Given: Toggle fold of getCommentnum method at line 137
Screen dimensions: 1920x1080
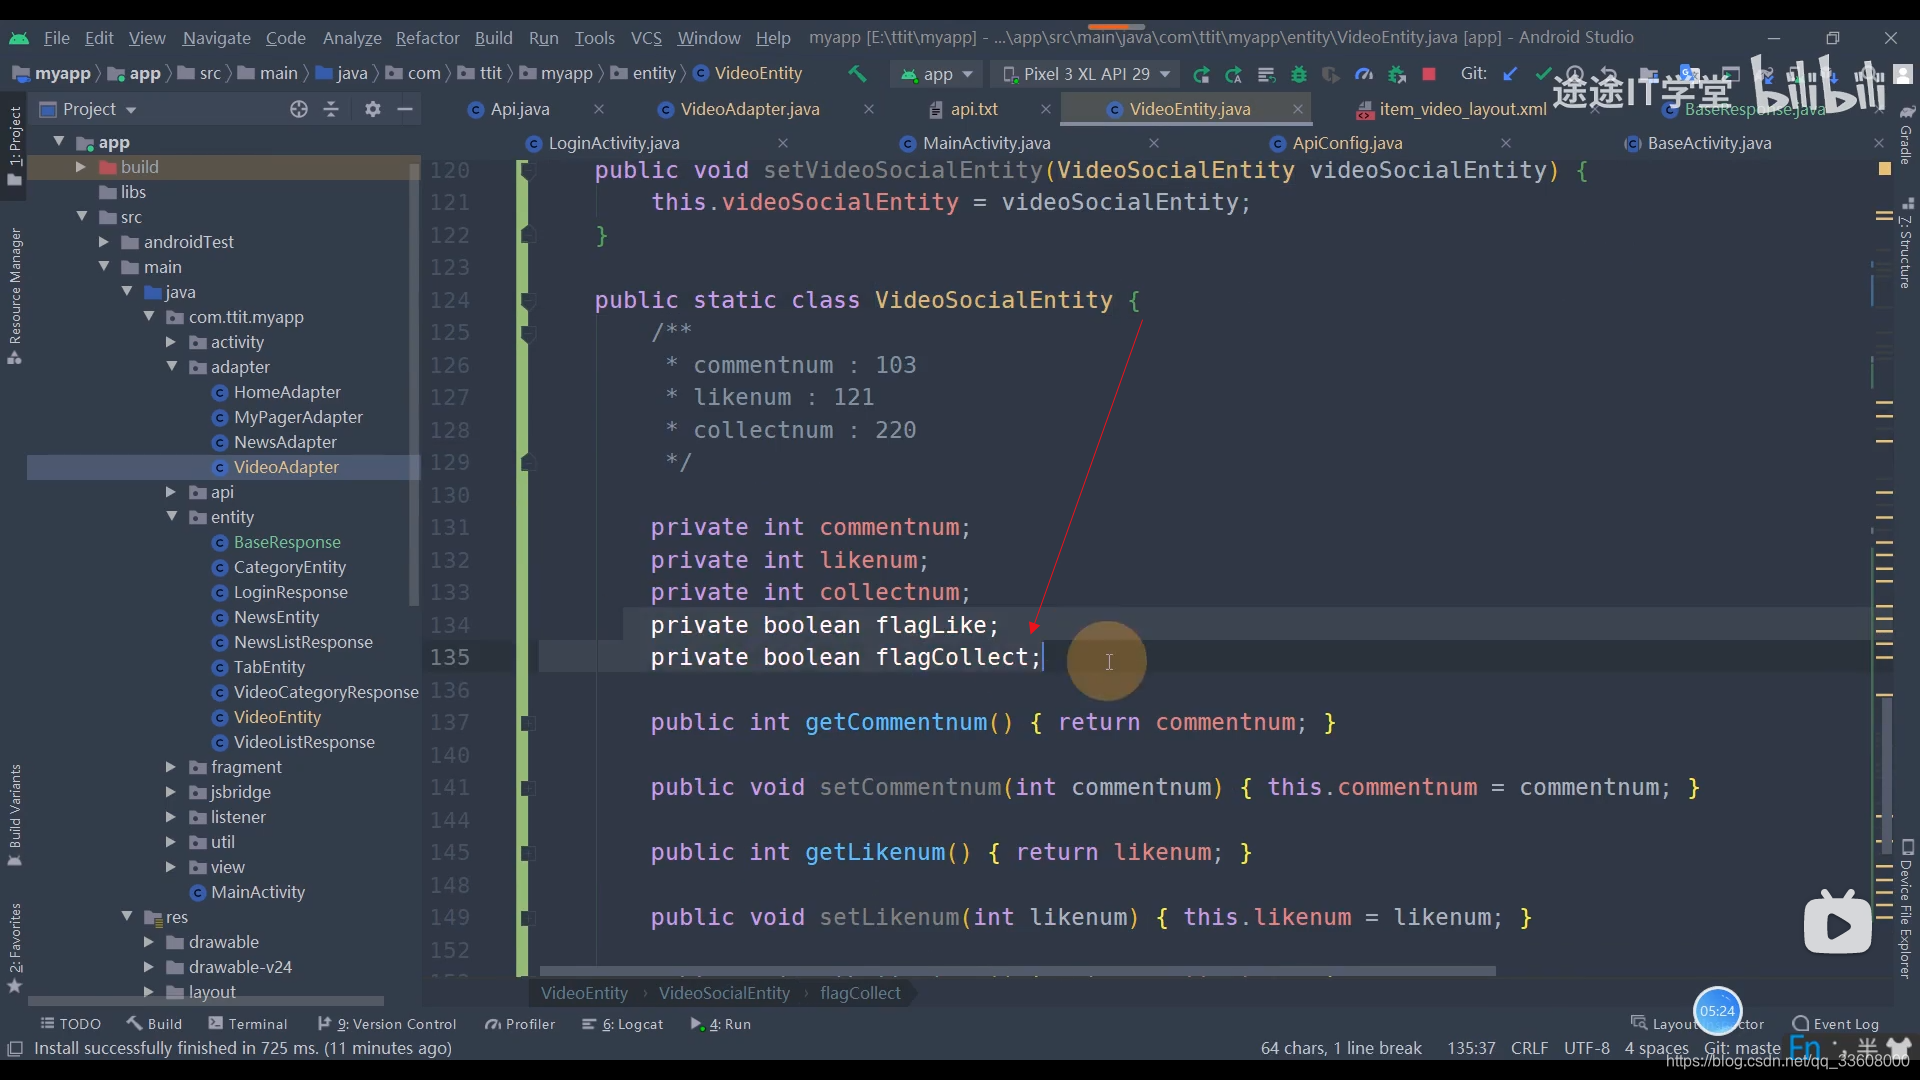Looking at the screenshot, I should pos(528,723).
